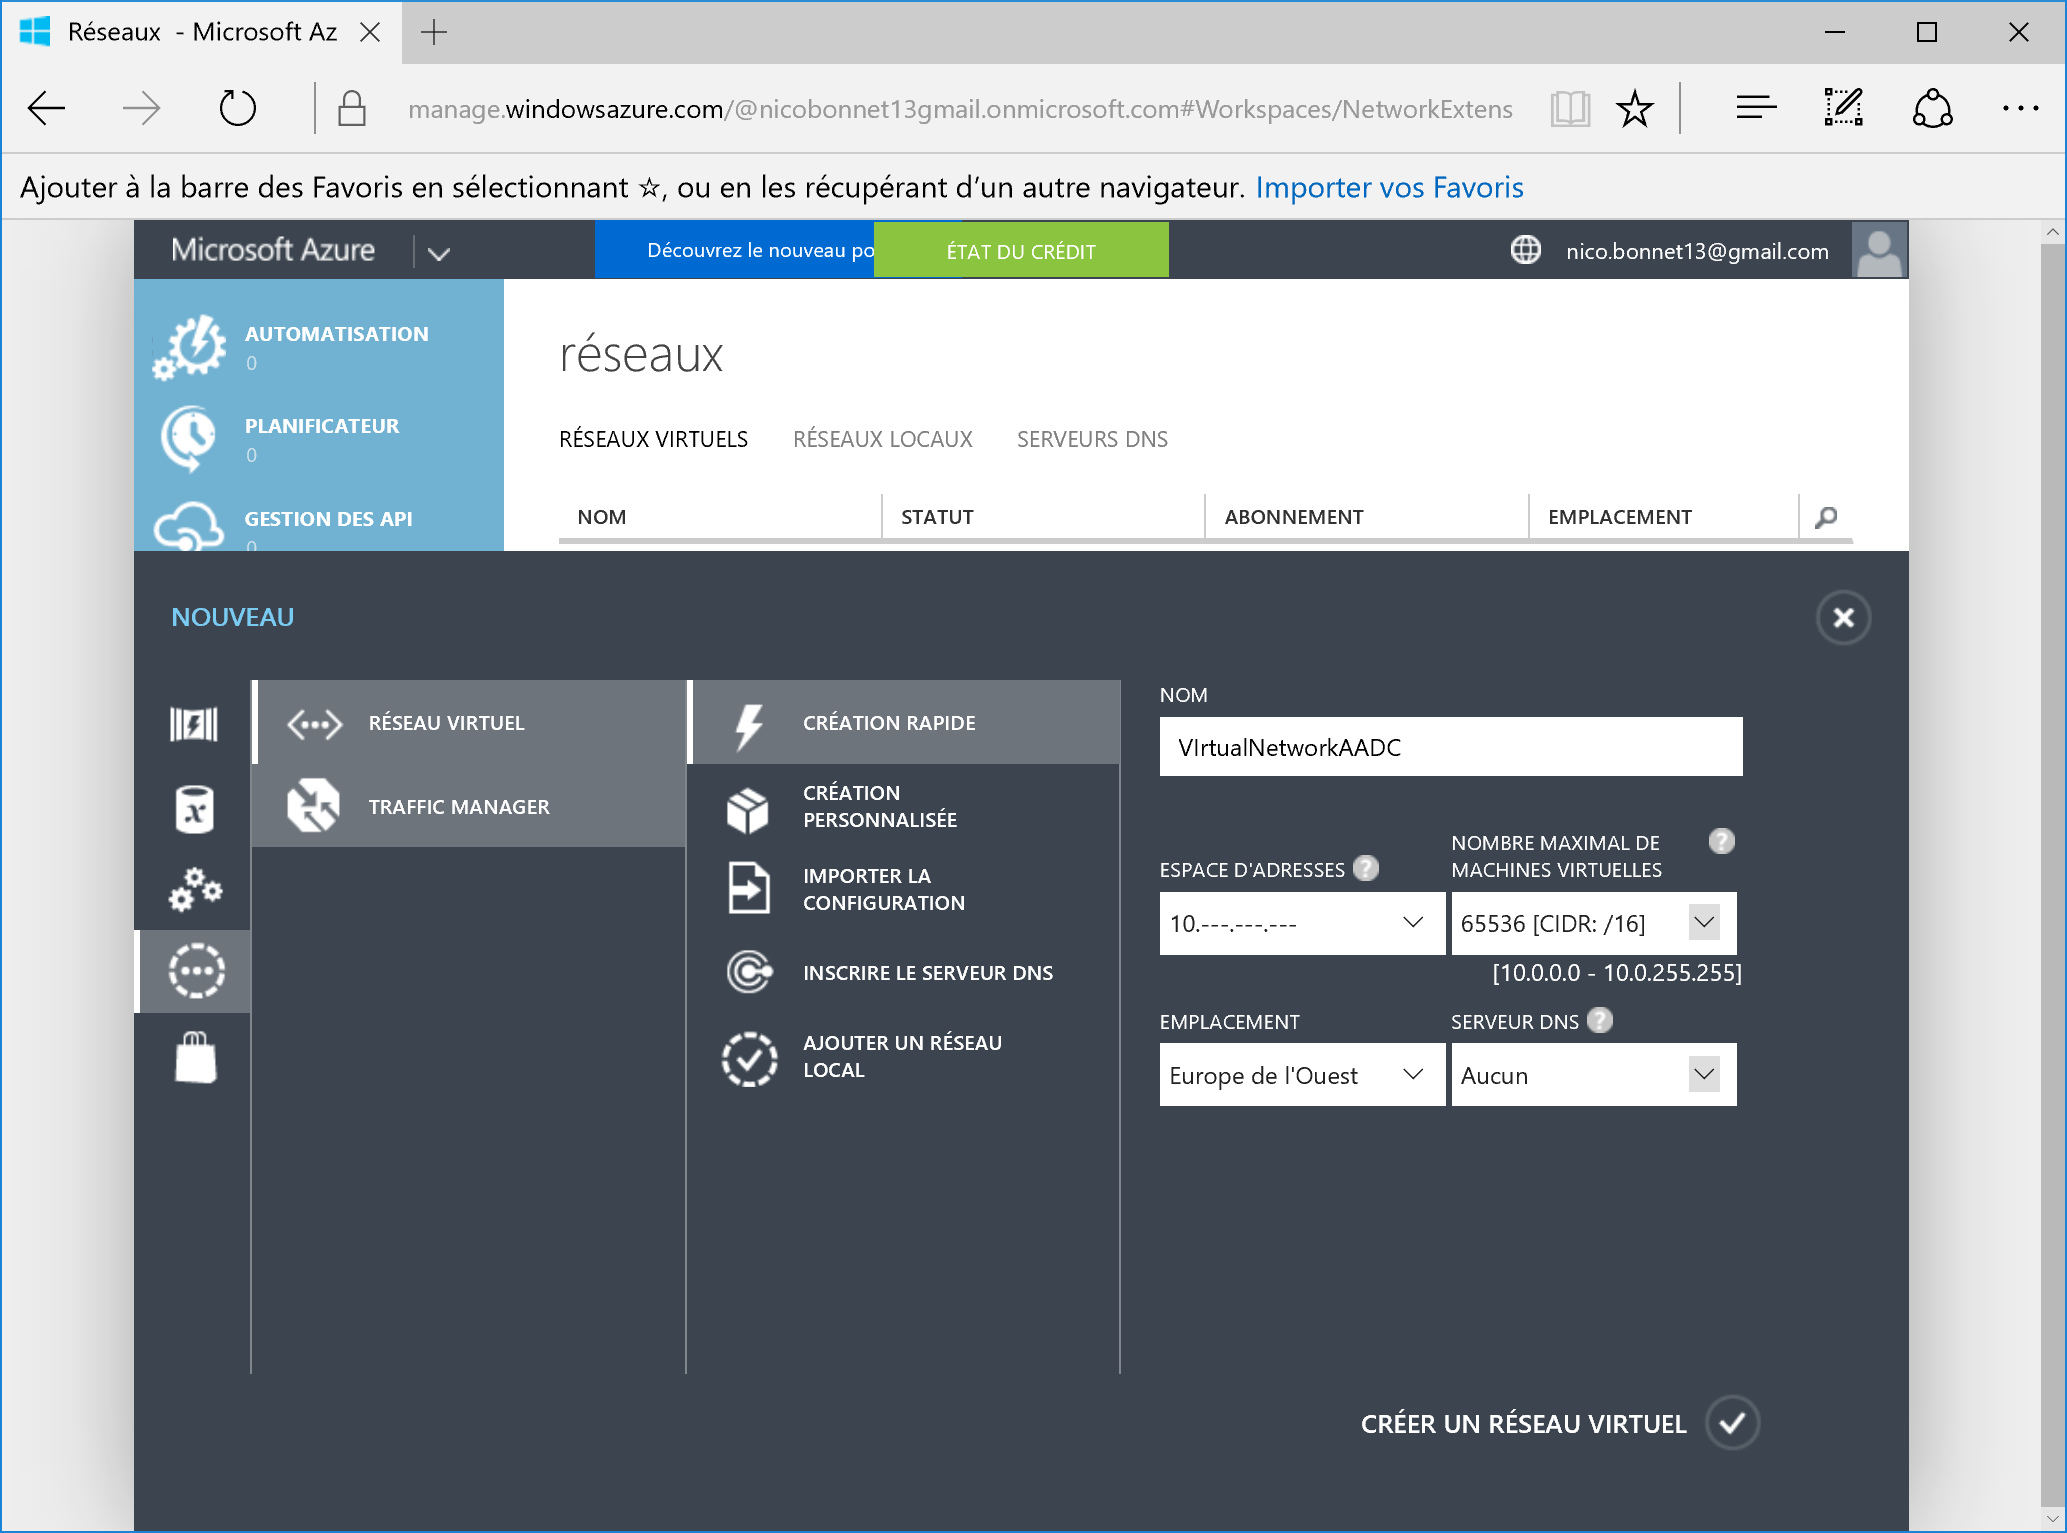Open the Serveurs DNS tab

pyautogui.click(x=1092, y=439)
